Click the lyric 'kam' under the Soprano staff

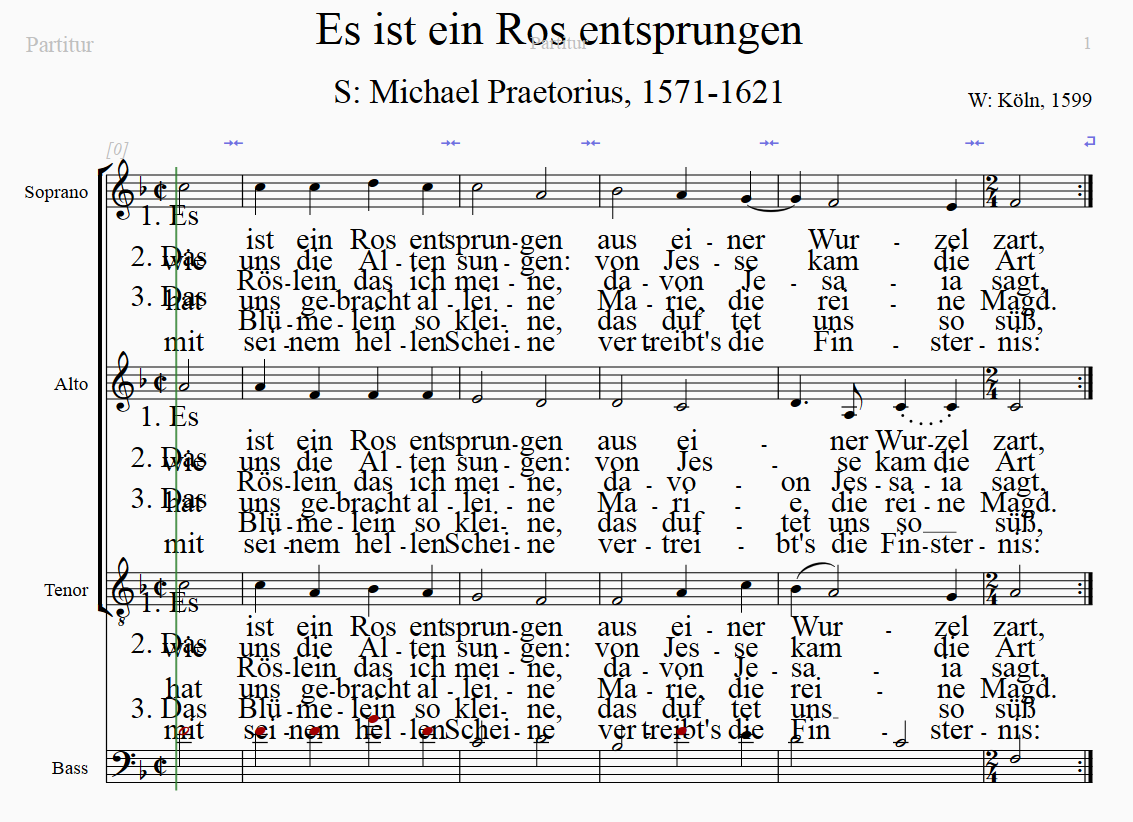pos(833,260)
